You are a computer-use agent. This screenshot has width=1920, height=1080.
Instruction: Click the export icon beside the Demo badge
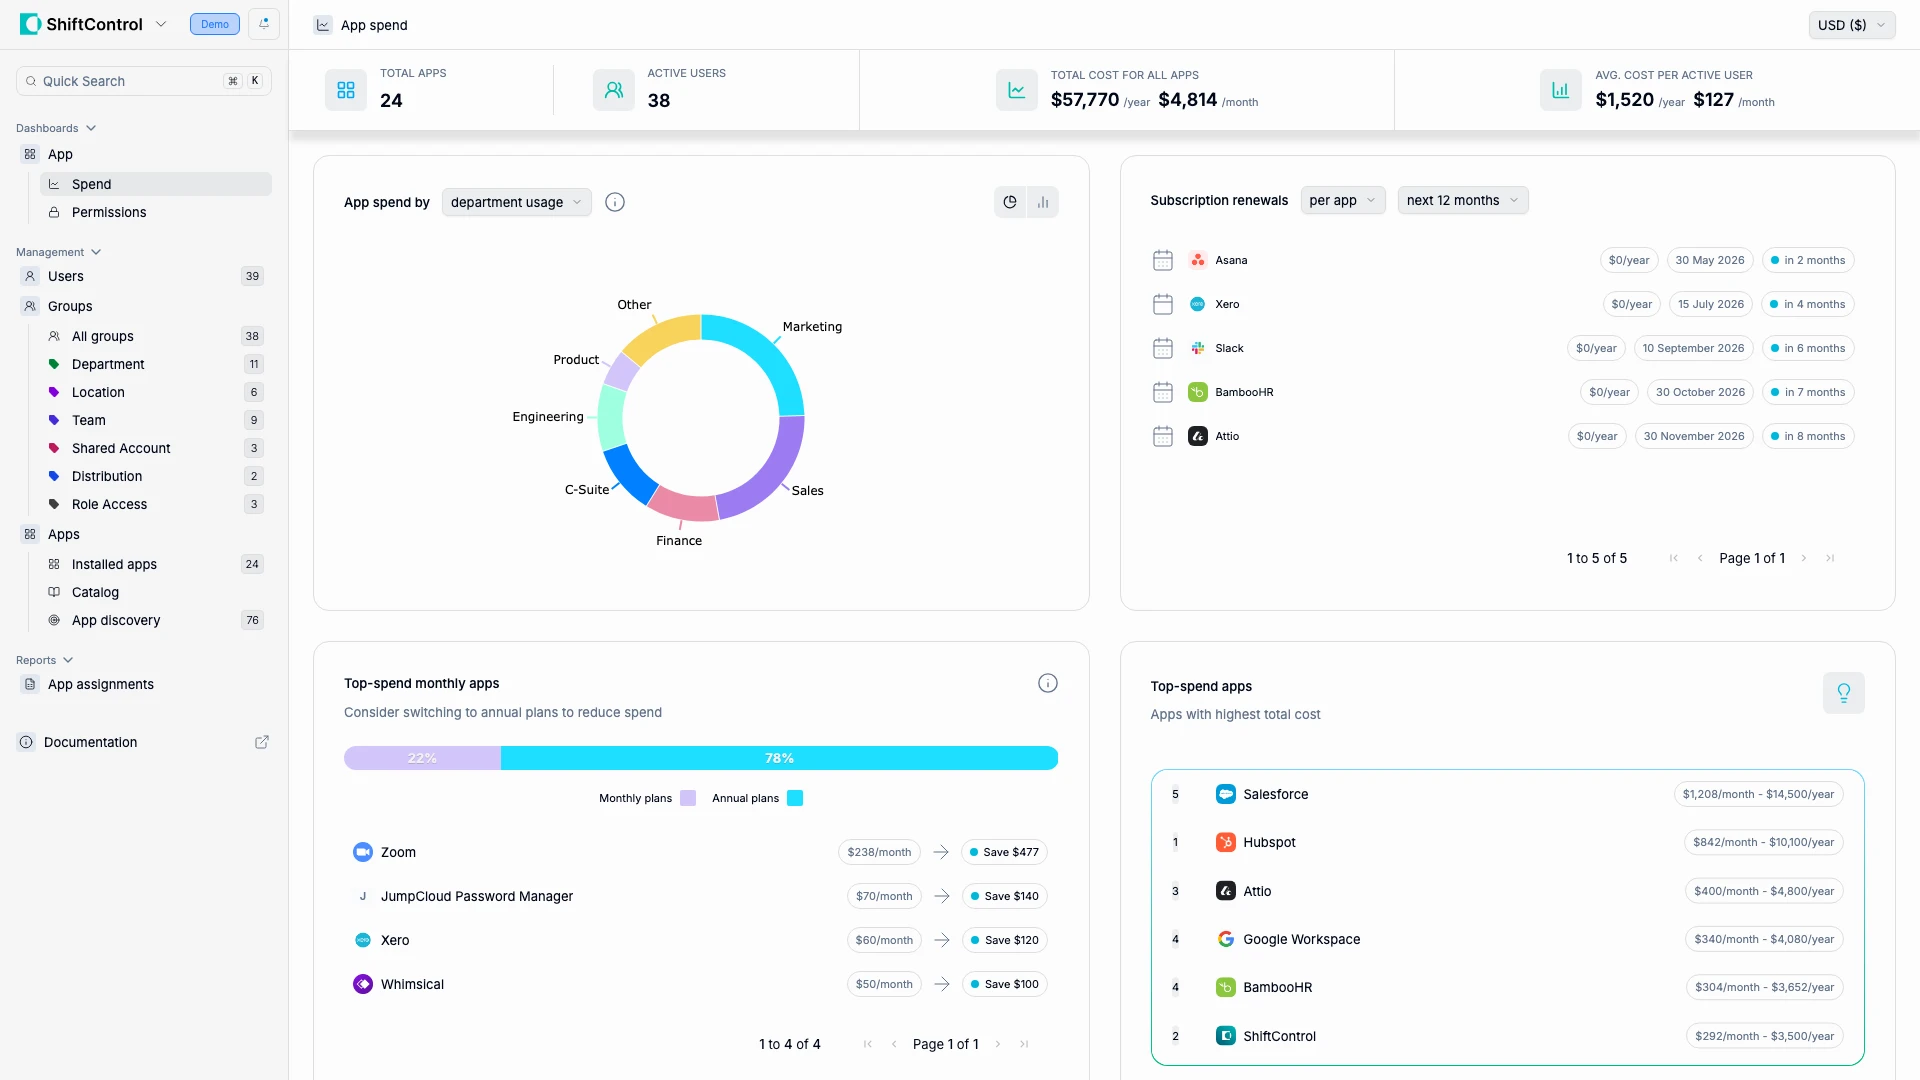(x=262, y=23)
